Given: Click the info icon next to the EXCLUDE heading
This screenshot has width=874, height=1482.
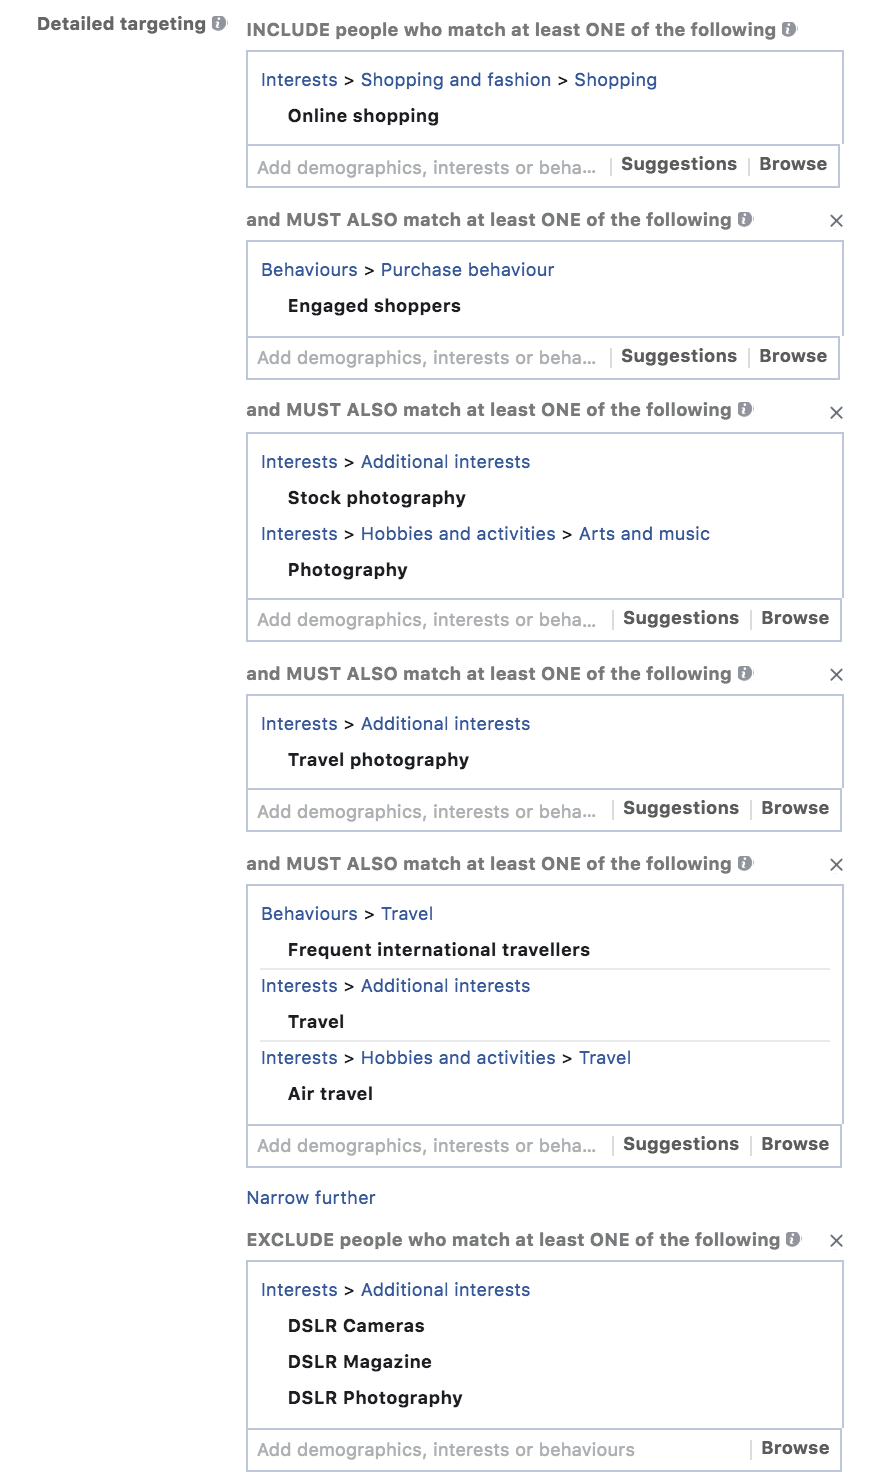Looking at the screenshot, I should coord(790,1239).
